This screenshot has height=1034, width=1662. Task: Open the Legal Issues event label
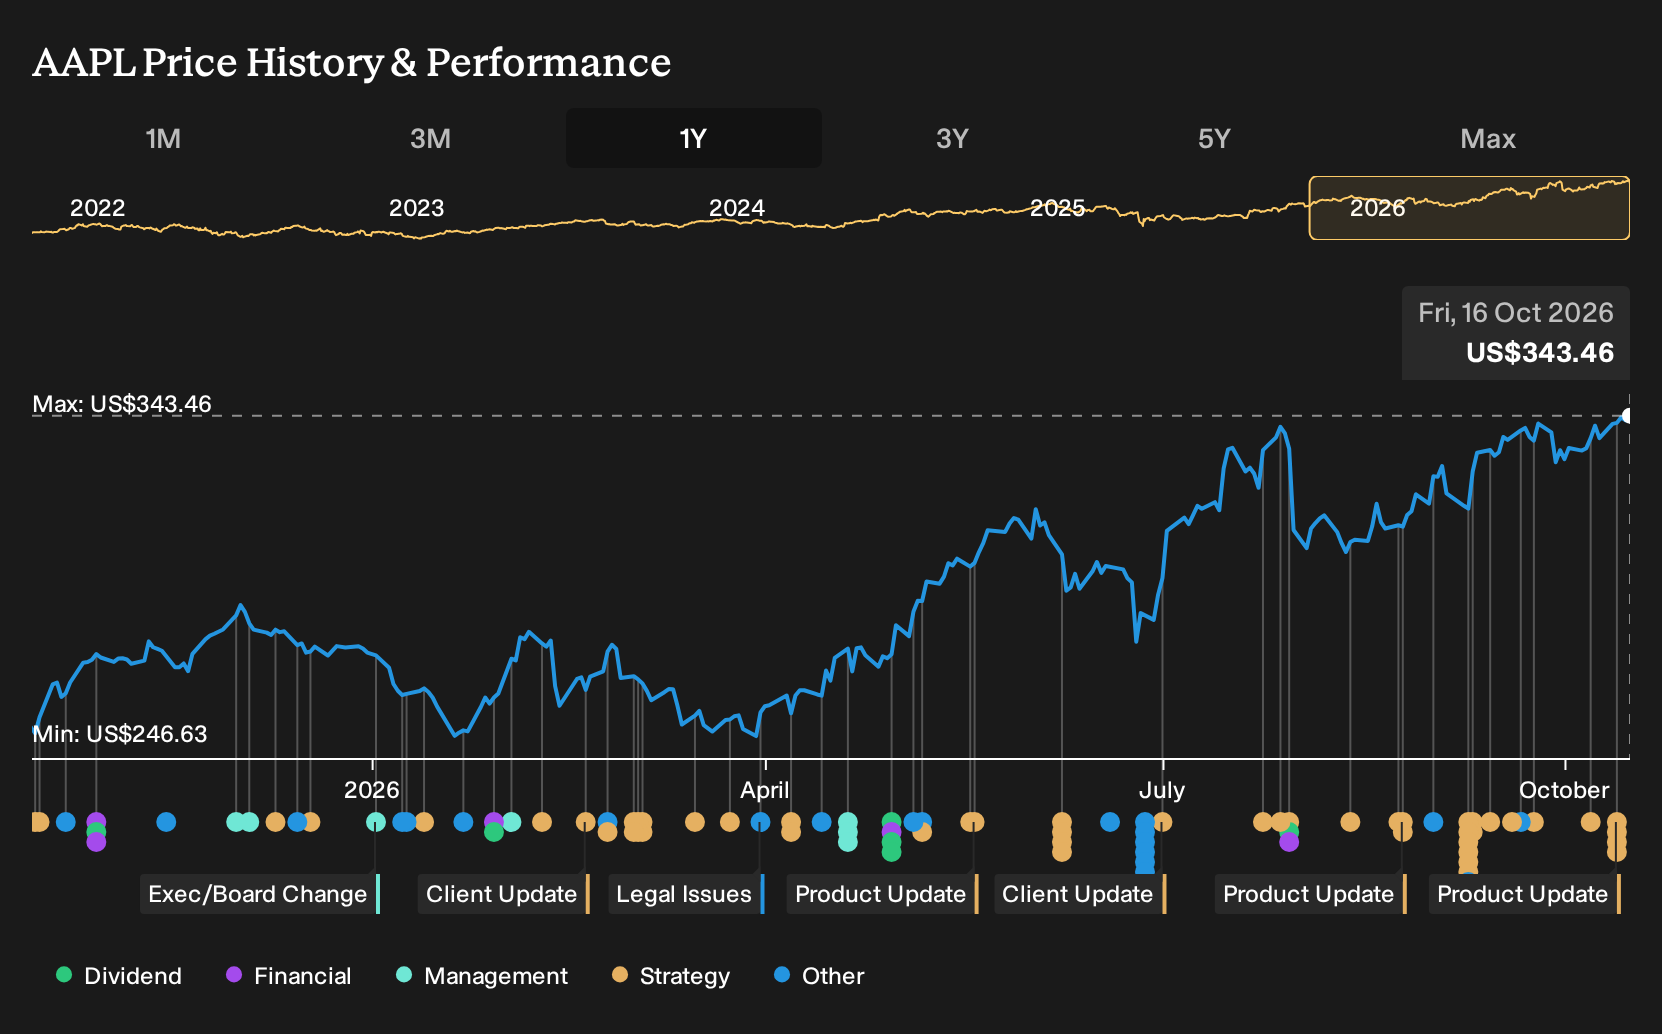[x=686, y=894]
